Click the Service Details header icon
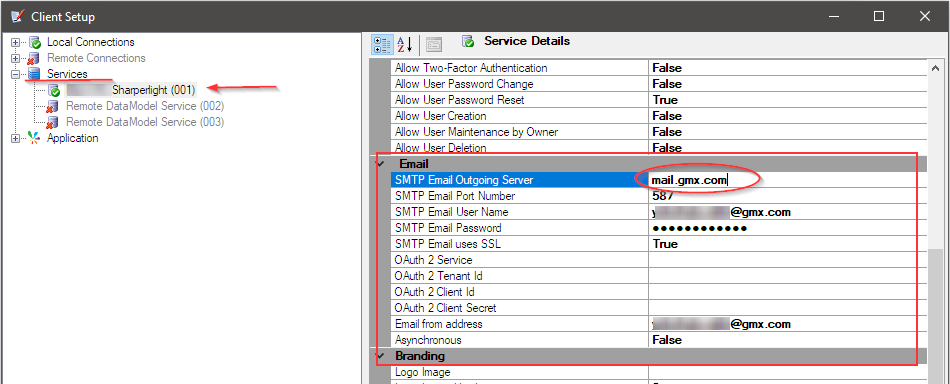Image resolution: width=950 pixels, height=384 pixels. pyautogui.click(x=468, y=42)
